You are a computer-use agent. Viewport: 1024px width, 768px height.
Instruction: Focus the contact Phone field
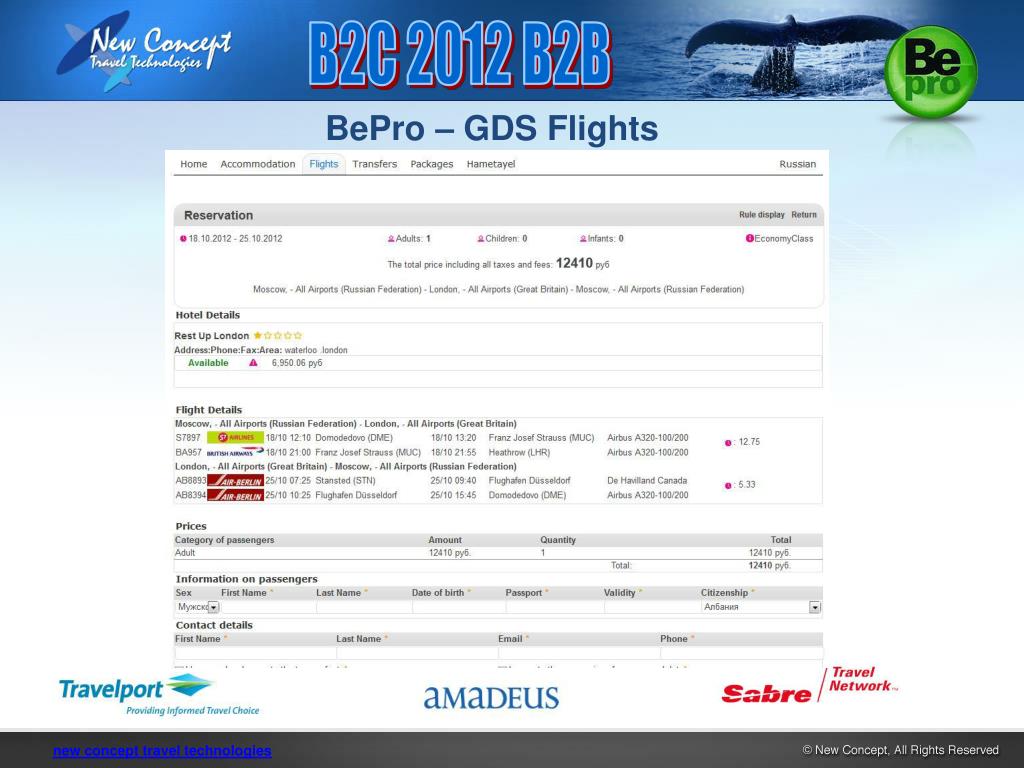pyautogui.click(x=742, y=652)
